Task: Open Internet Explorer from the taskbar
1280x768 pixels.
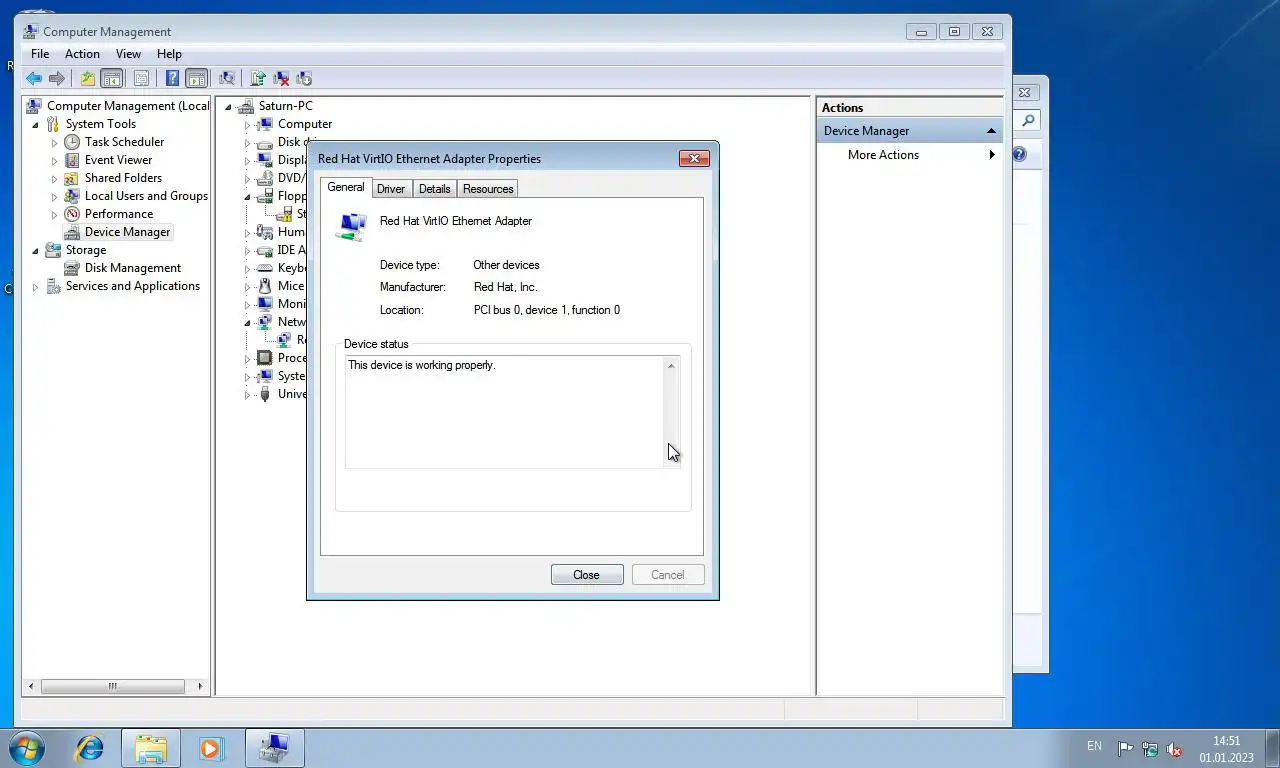Action: pos(90,748)
